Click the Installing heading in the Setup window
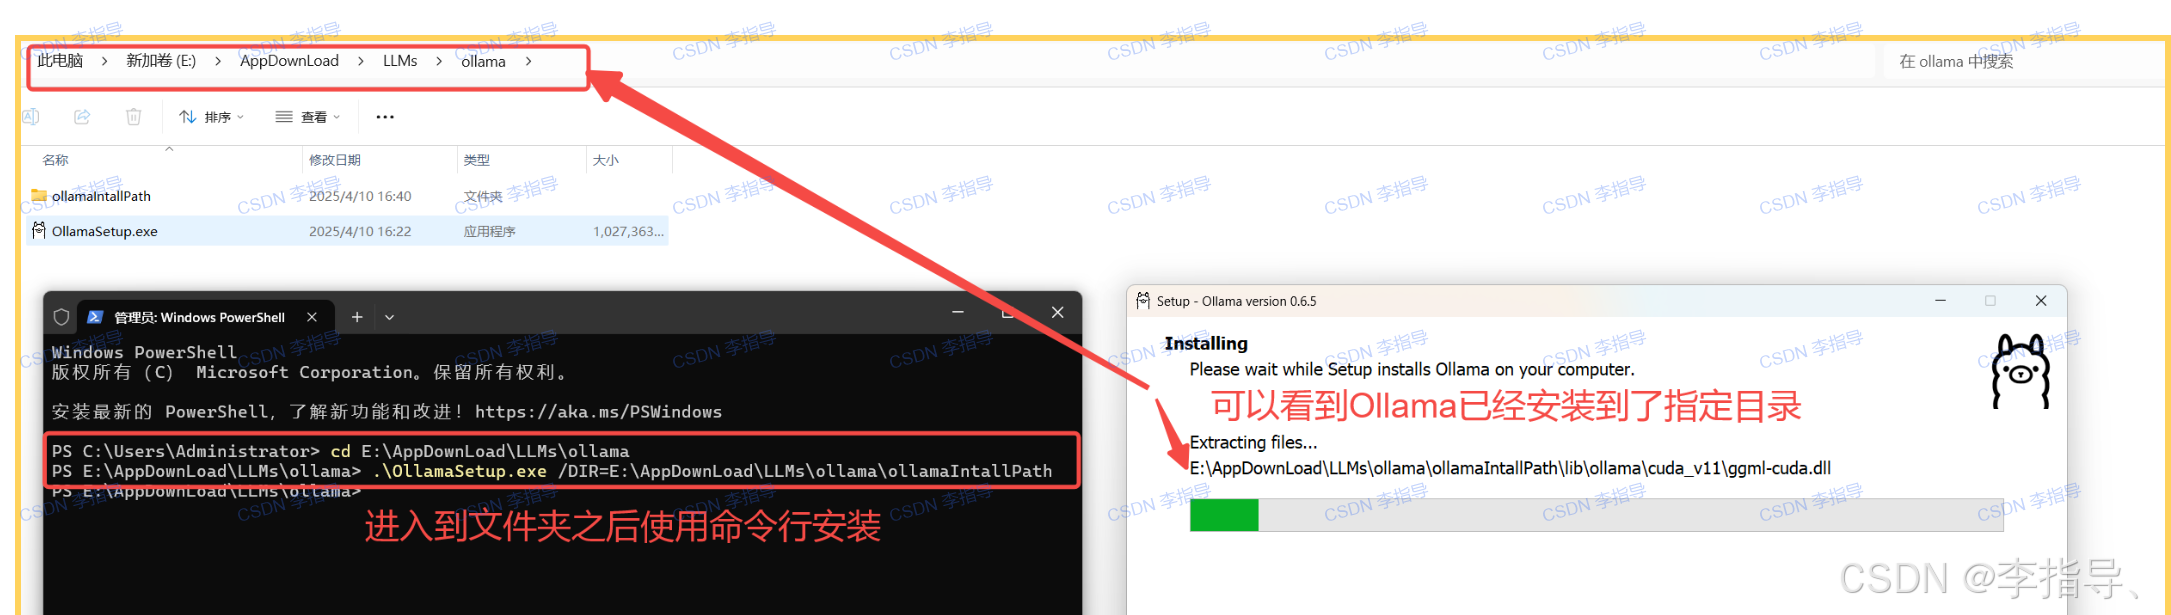The height and width of the screenshot is (615, 2171). coord(1206,343)
